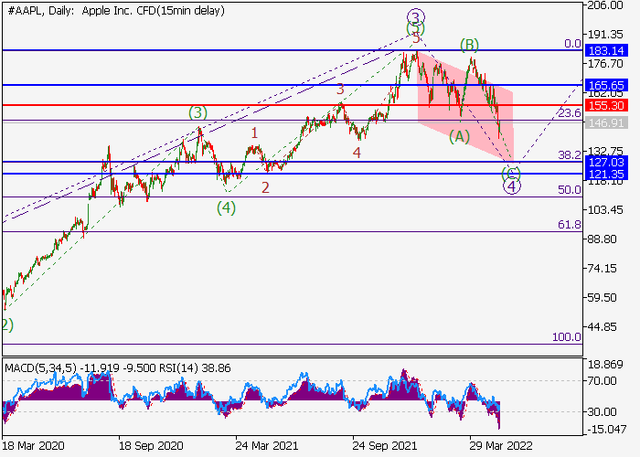Image resolution: width=640 pixels, height=457 pixels.
Task: Select the green (B) wave label
Action: [x=470, y=45]
